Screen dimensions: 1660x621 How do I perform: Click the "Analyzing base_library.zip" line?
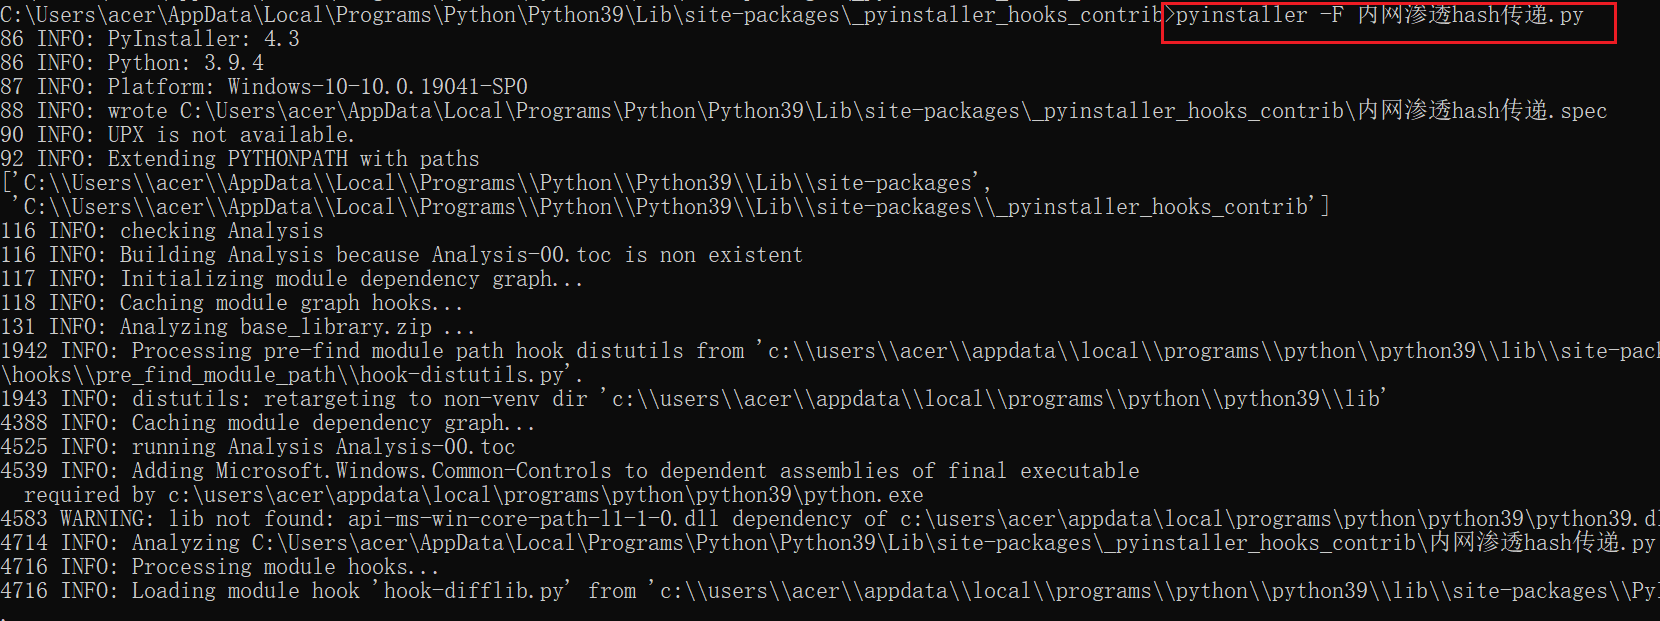pos(297,327)
